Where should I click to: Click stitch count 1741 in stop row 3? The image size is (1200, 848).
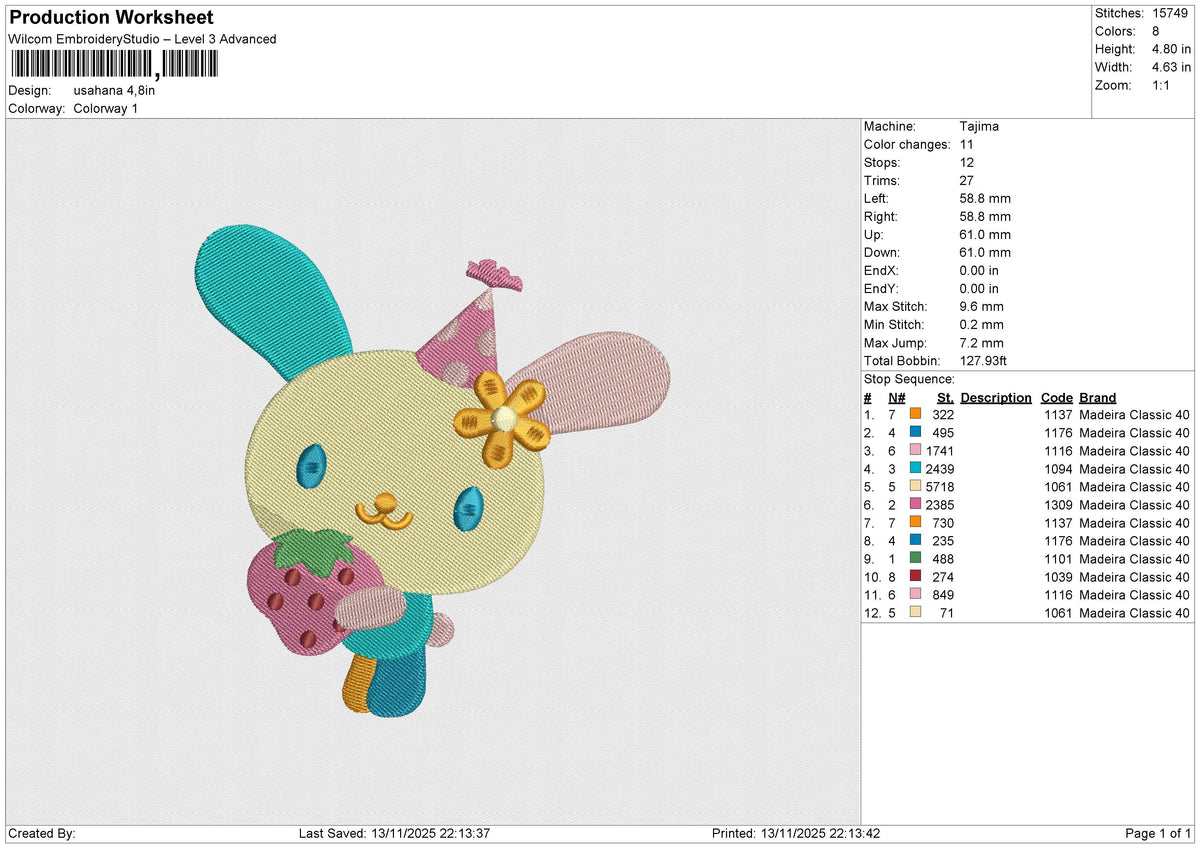(x=940, y=451)
